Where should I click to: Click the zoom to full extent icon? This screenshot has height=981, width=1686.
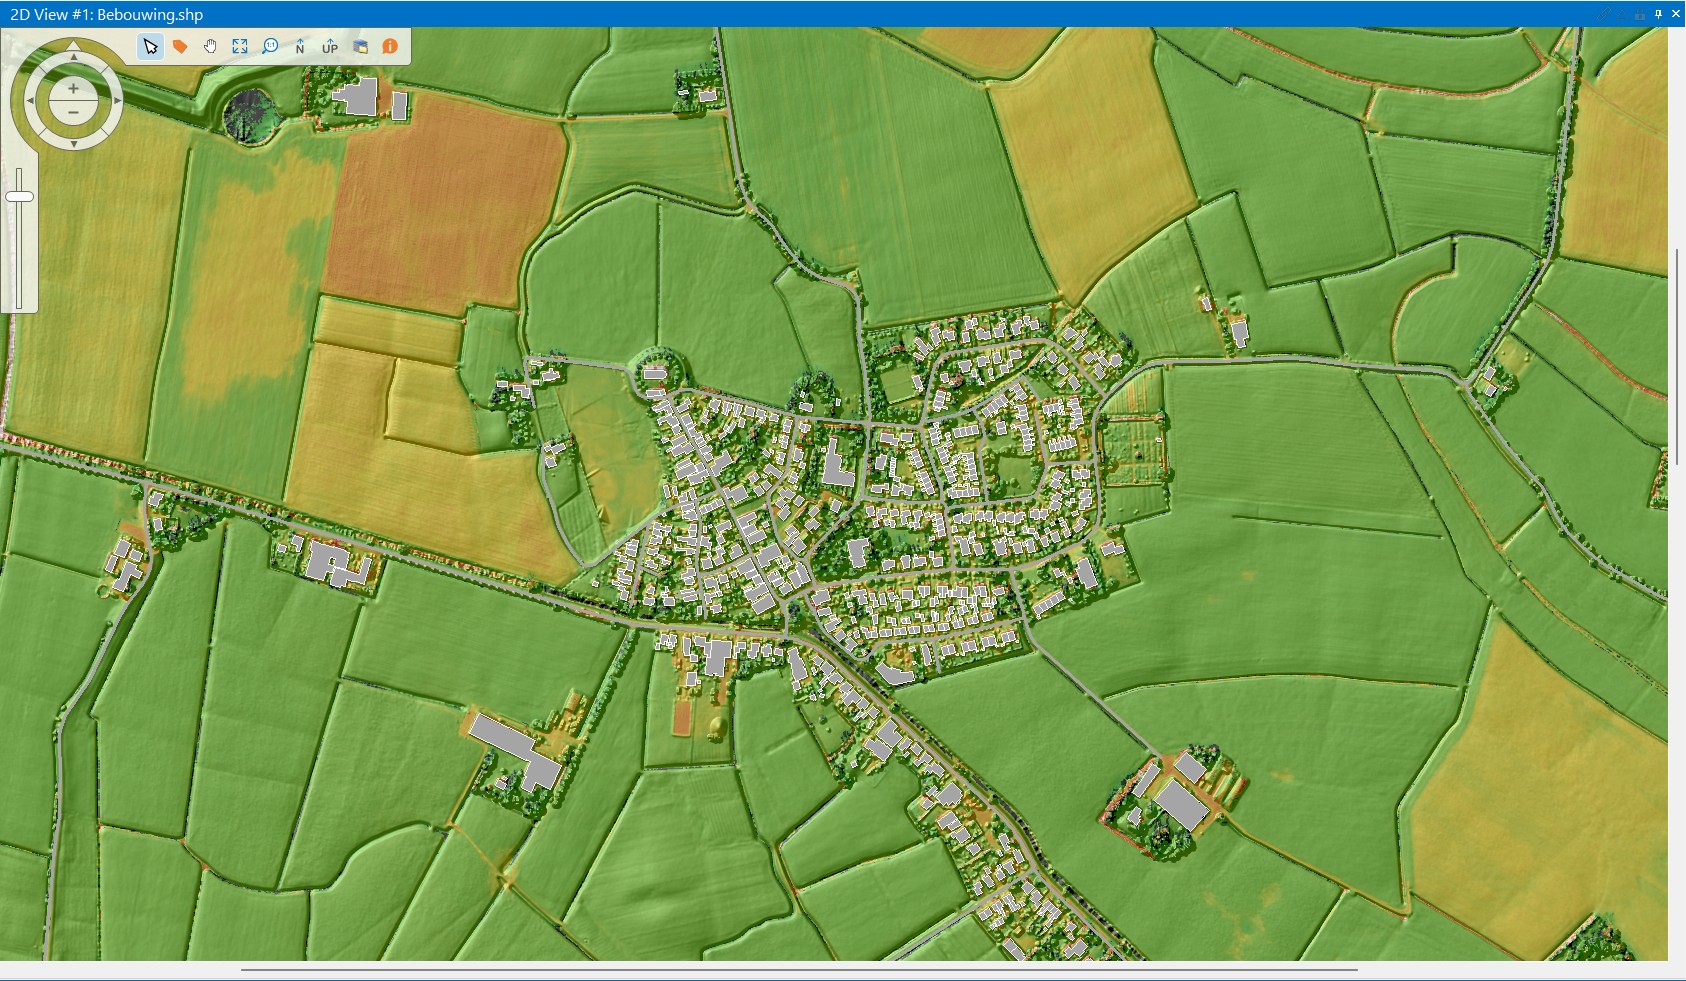[x=240, y=46]
